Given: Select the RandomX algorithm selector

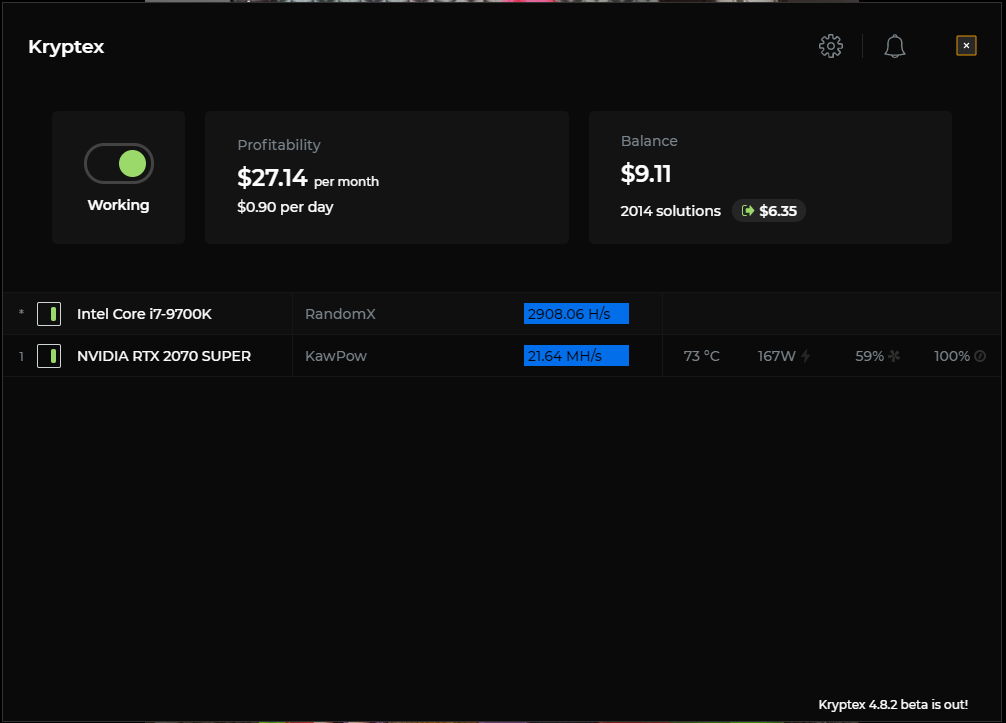Looking at the screenshot, I should 340,313.
